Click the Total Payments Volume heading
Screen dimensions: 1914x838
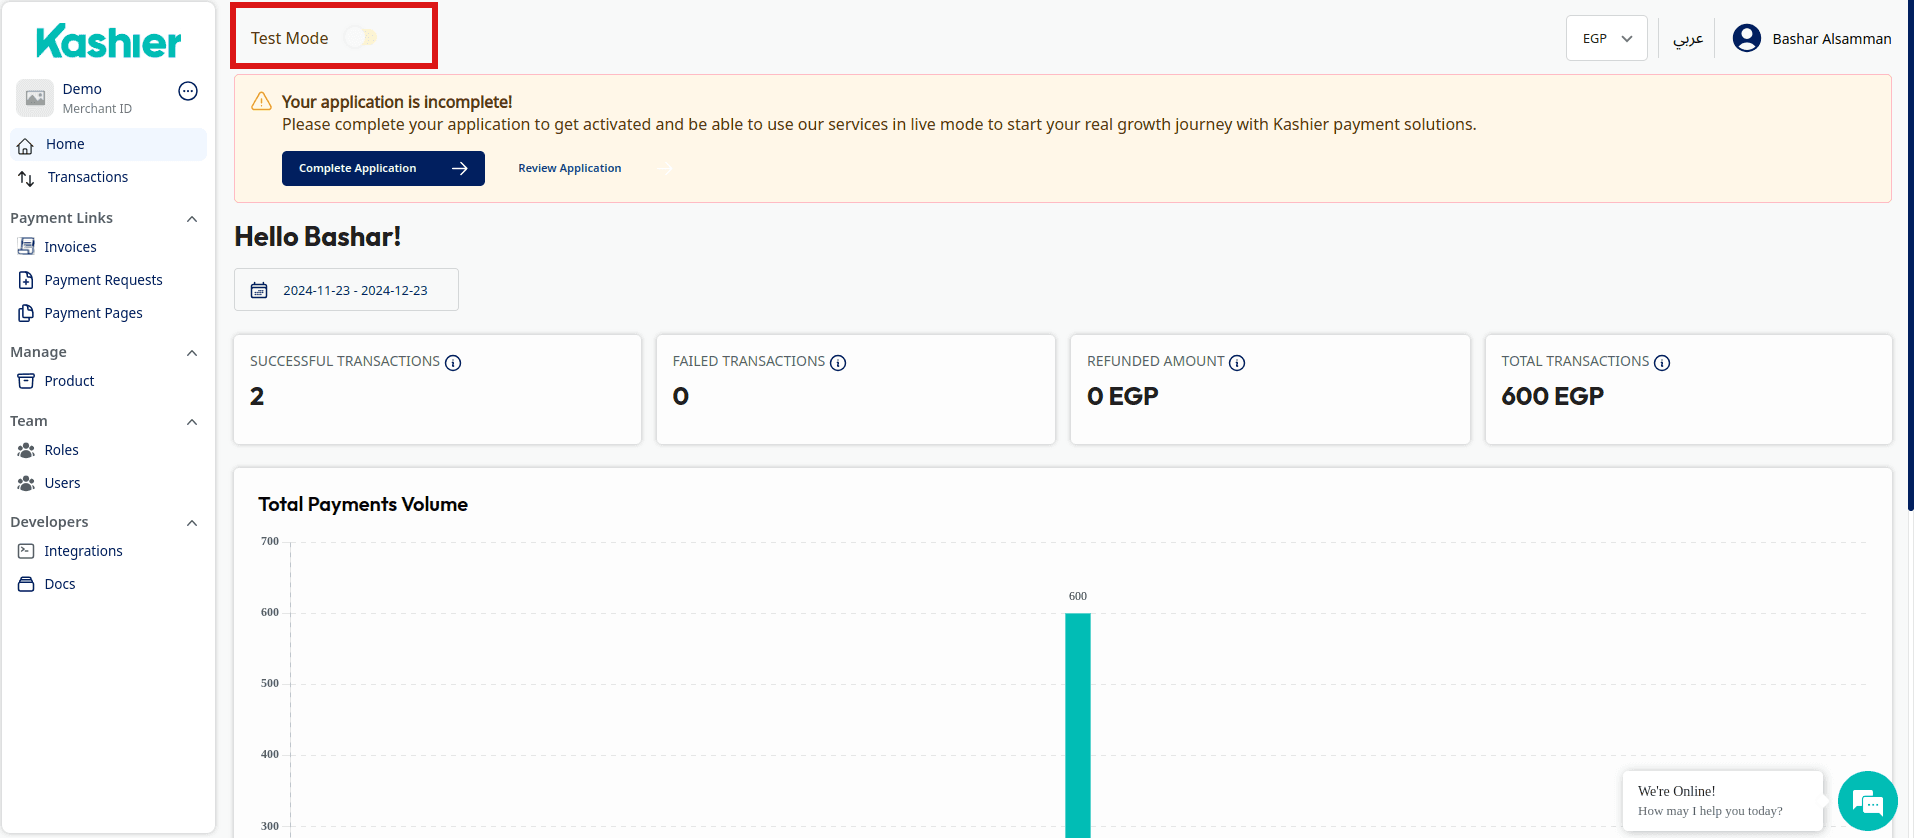pyautogui.click(x=363, y=505)
